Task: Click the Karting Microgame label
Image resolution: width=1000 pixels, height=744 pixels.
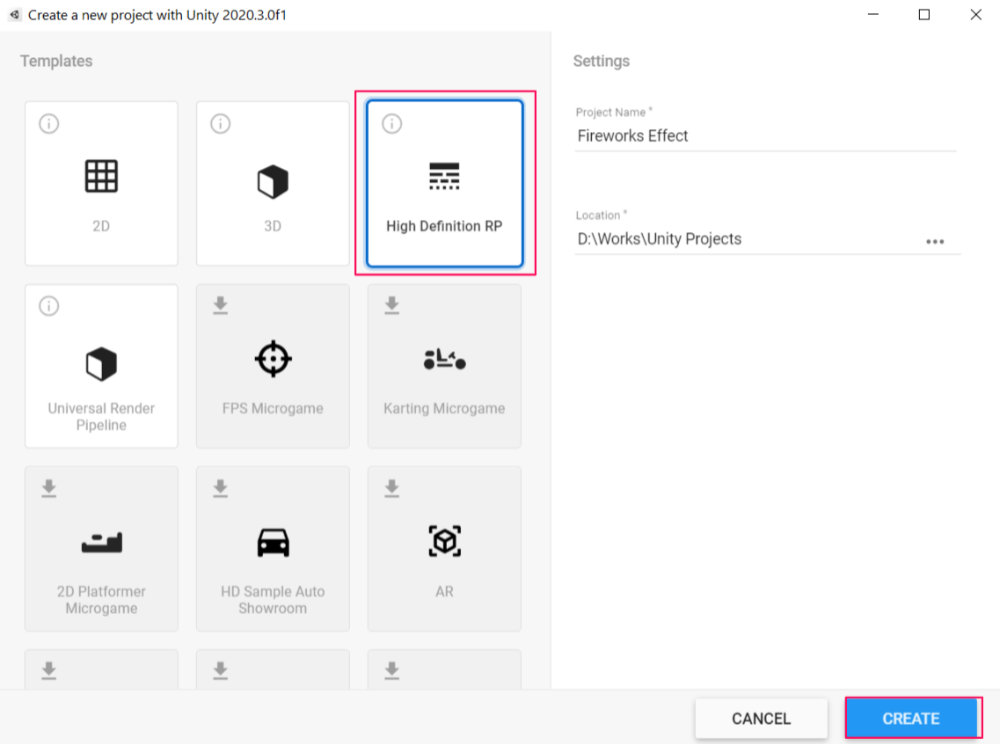Action: pos(444,409)
